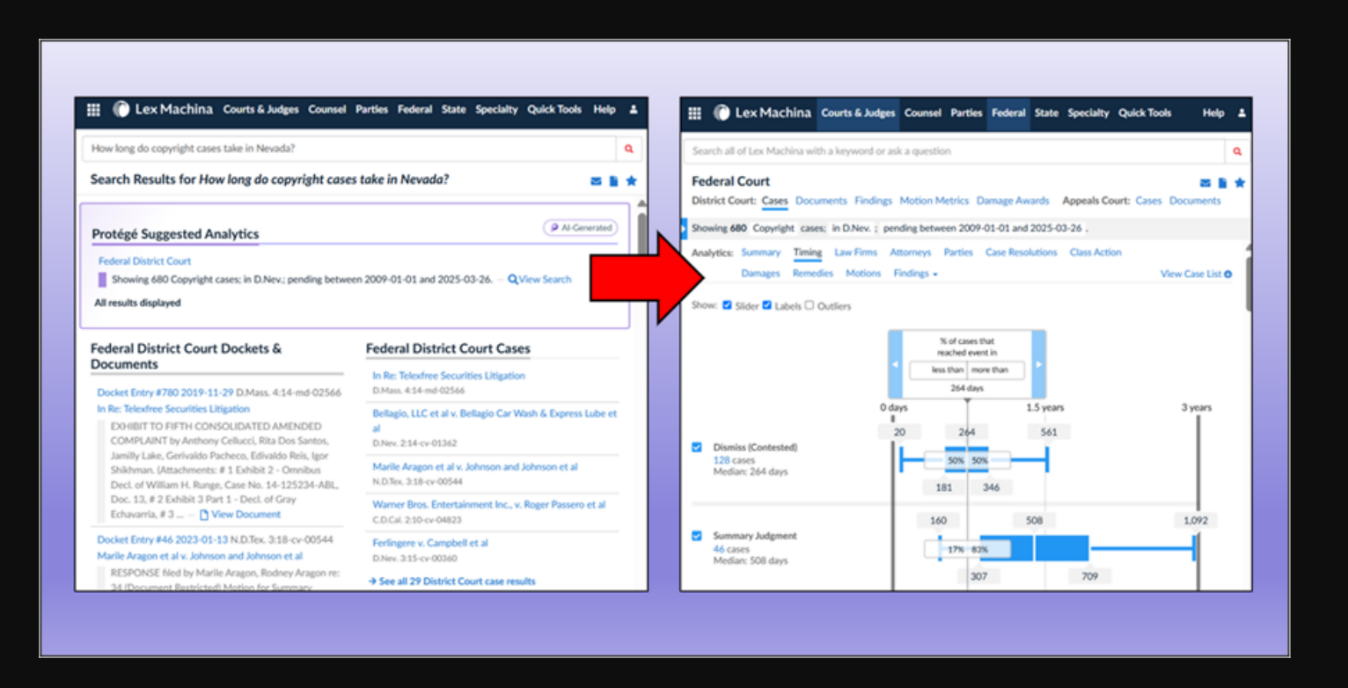The width and height of the screenshot is (1348, 688).
Task: Uncheck the Slider checkbox in Show options
Action: (727, 305)
